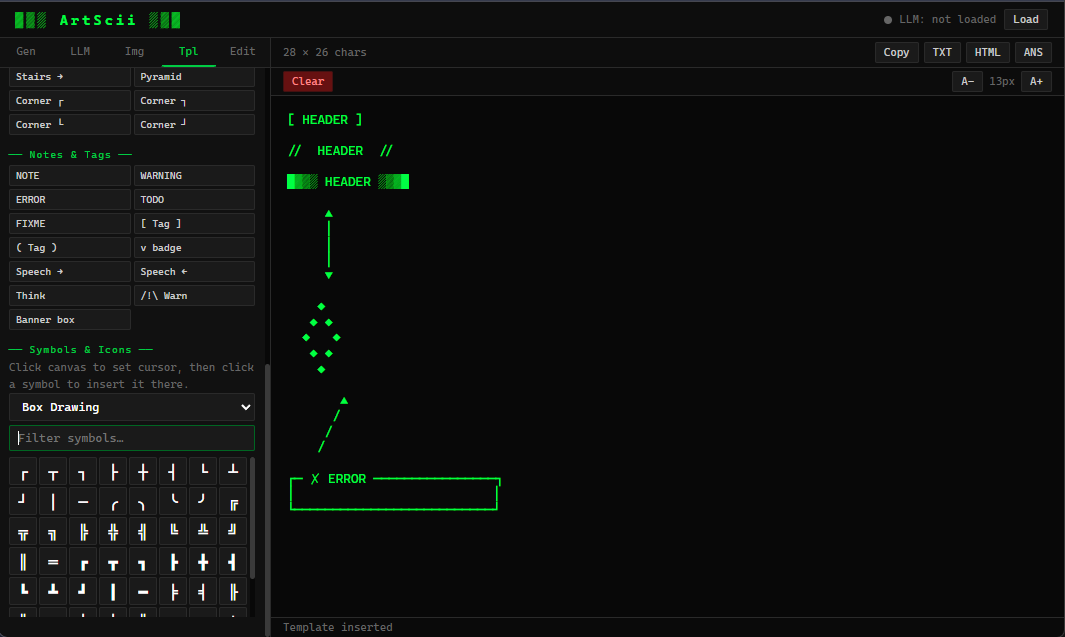Image resolution: width=1065 pixels, height=637 pixels.
Task: Insert the Think bubble template
Action: click(x=69, y=296)
